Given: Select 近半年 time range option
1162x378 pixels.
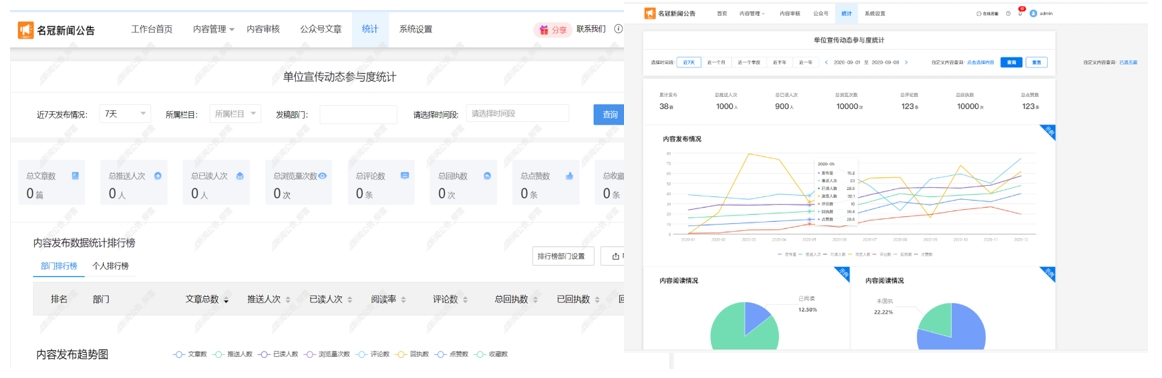Looking at the screenshot, I should 779,62.
